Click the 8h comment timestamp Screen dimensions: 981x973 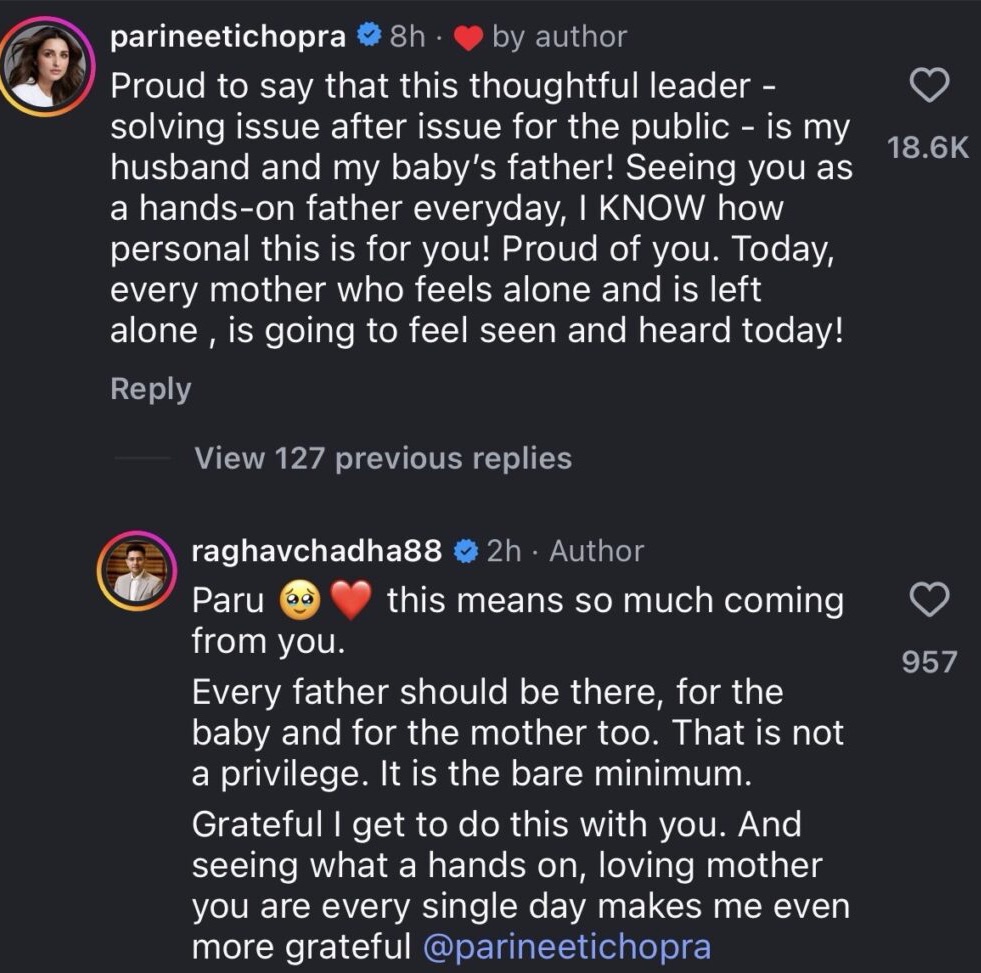pos(407,37)
